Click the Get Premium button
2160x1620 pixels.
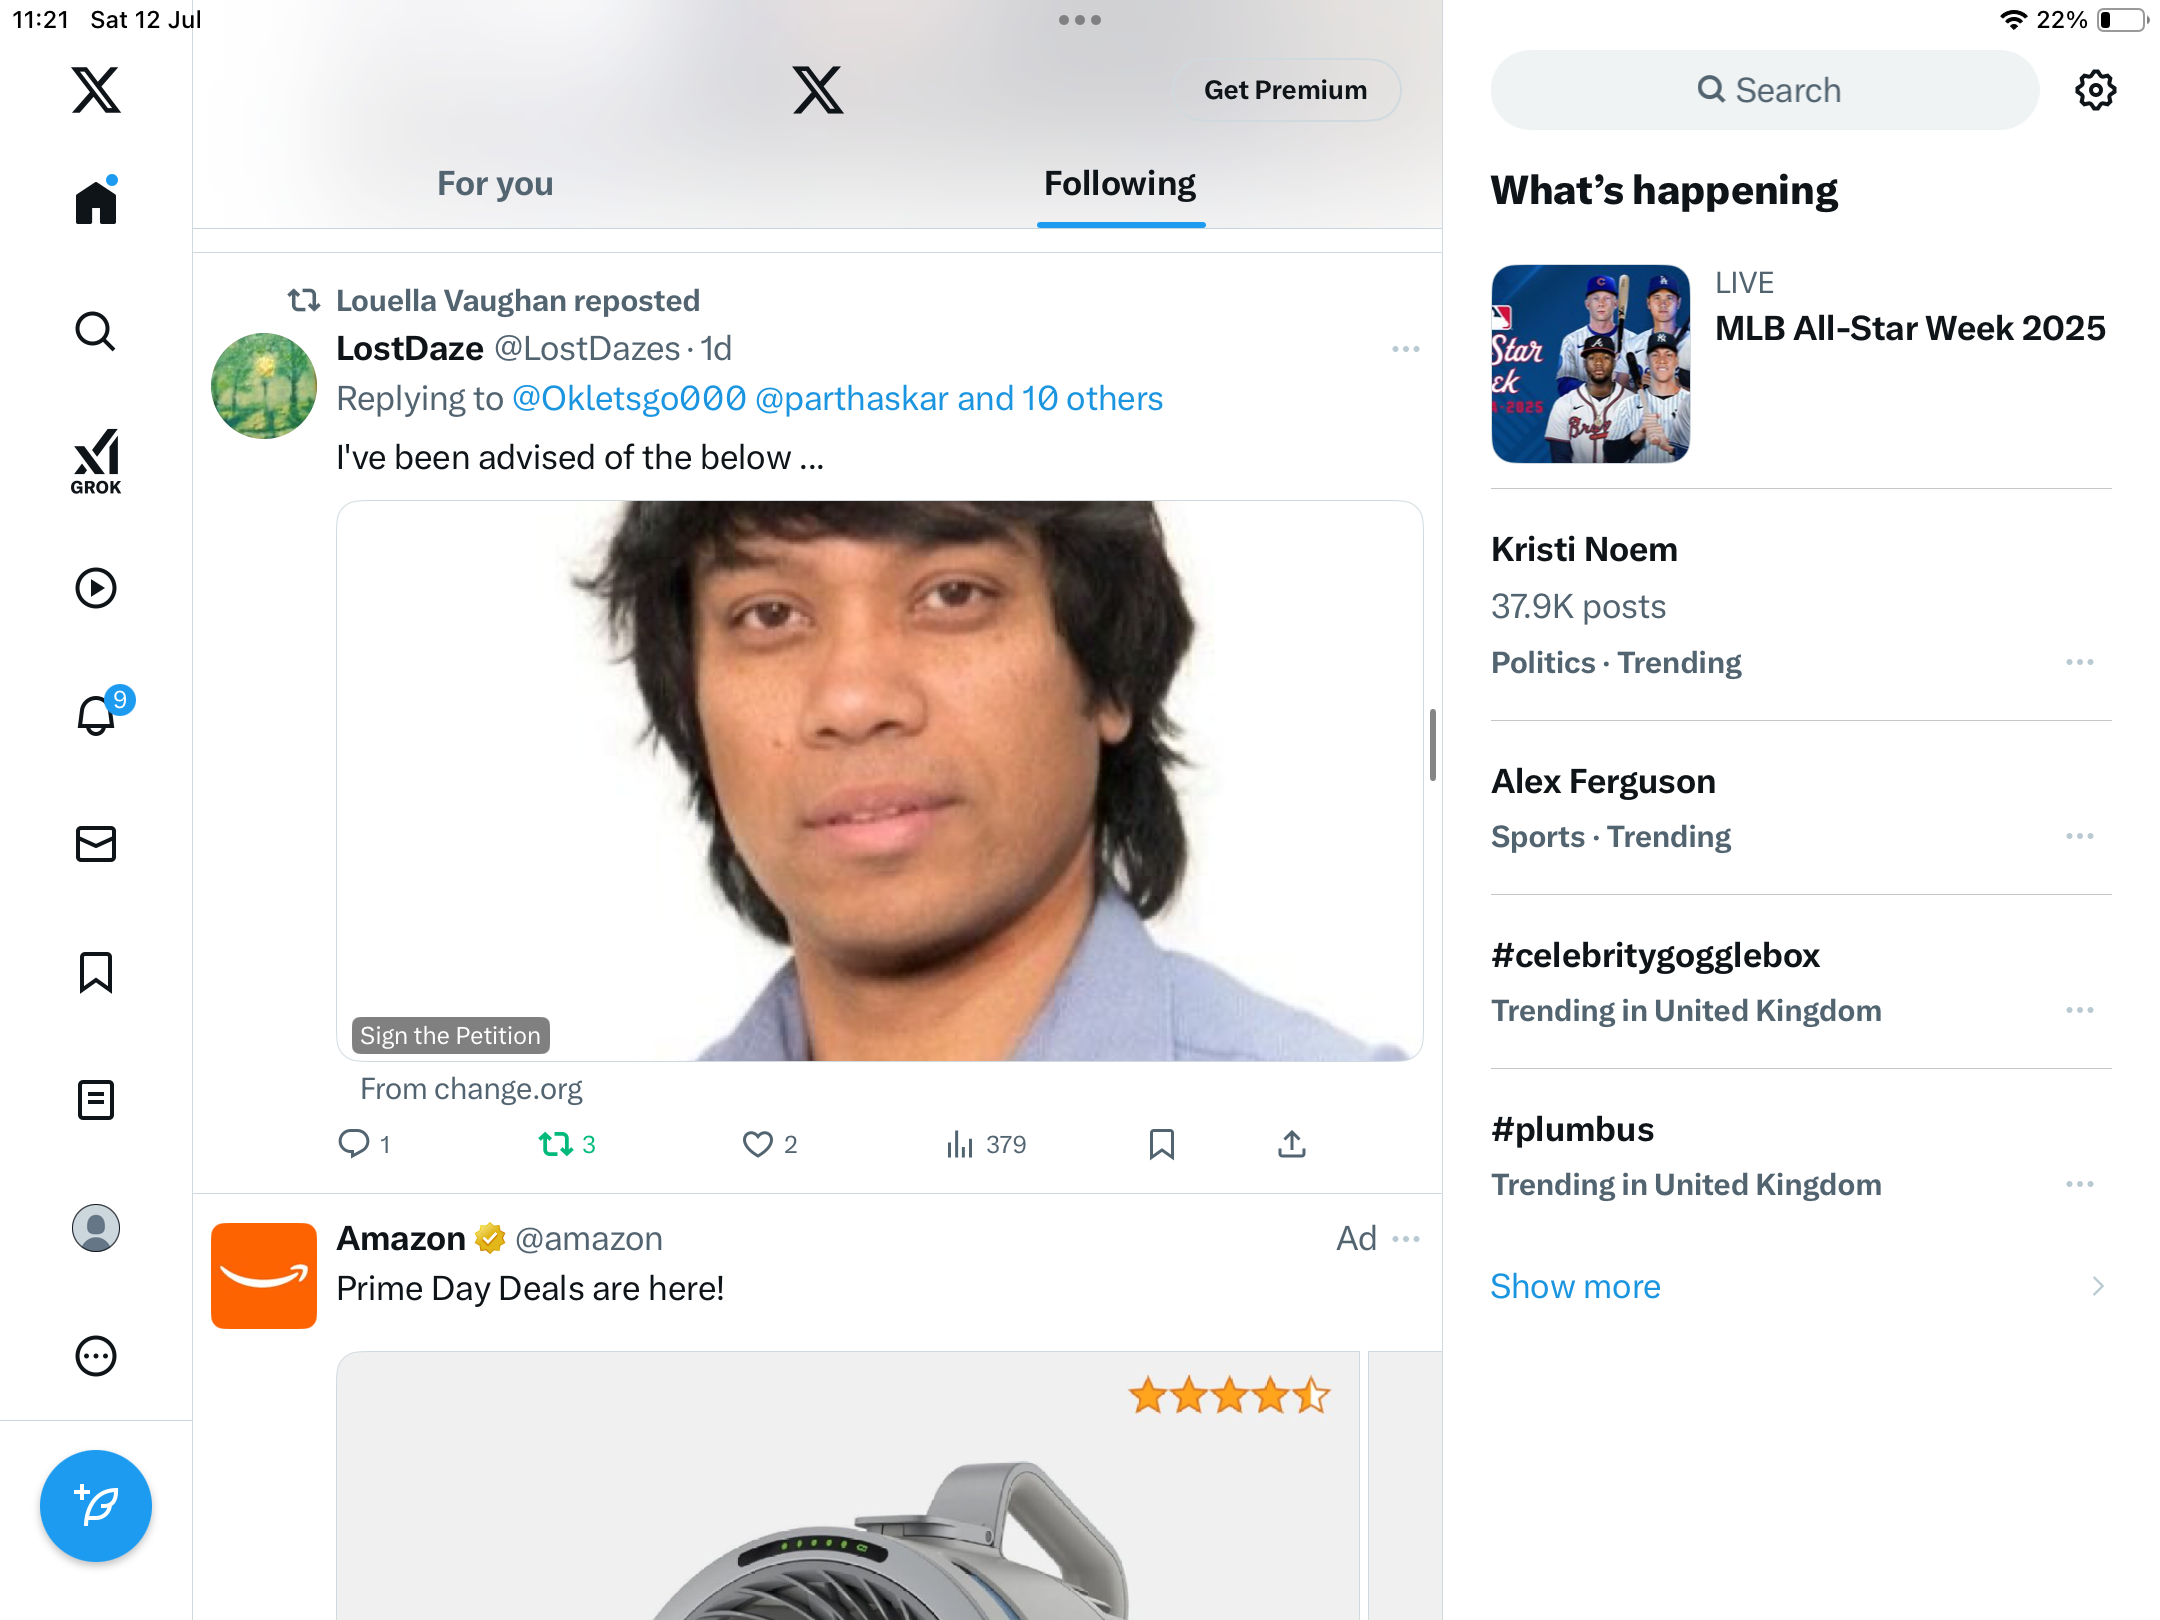coord(1285,90)
